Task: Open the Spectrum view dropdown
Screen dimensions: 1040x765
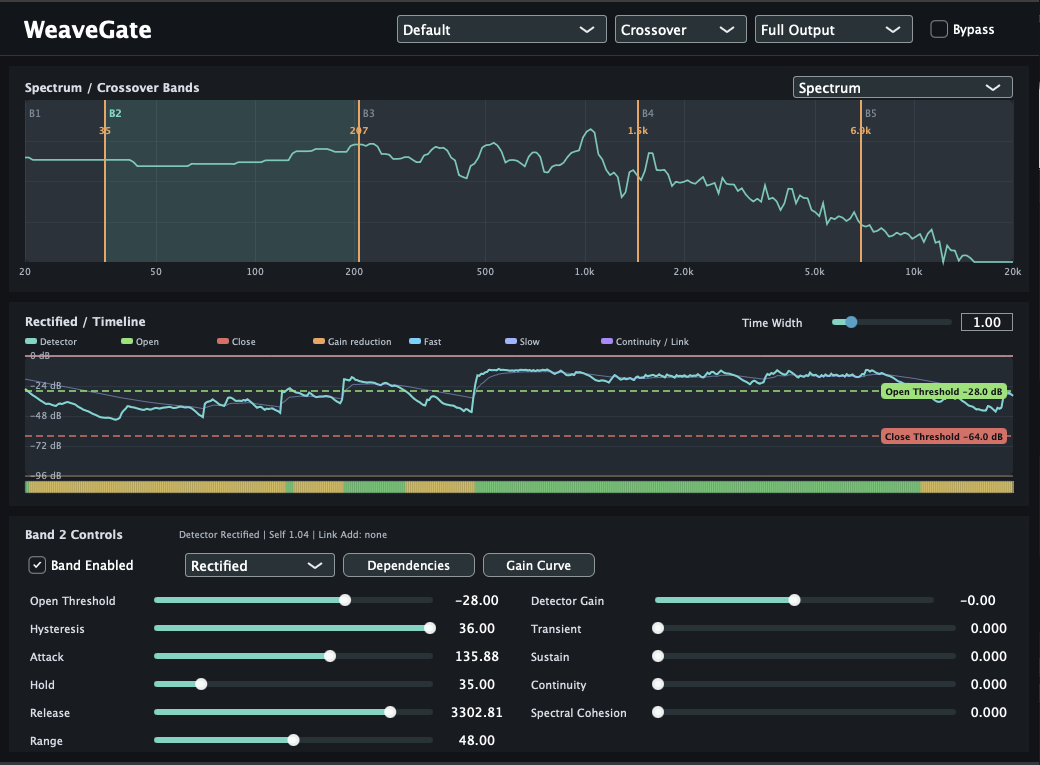Action: [902, 87]
